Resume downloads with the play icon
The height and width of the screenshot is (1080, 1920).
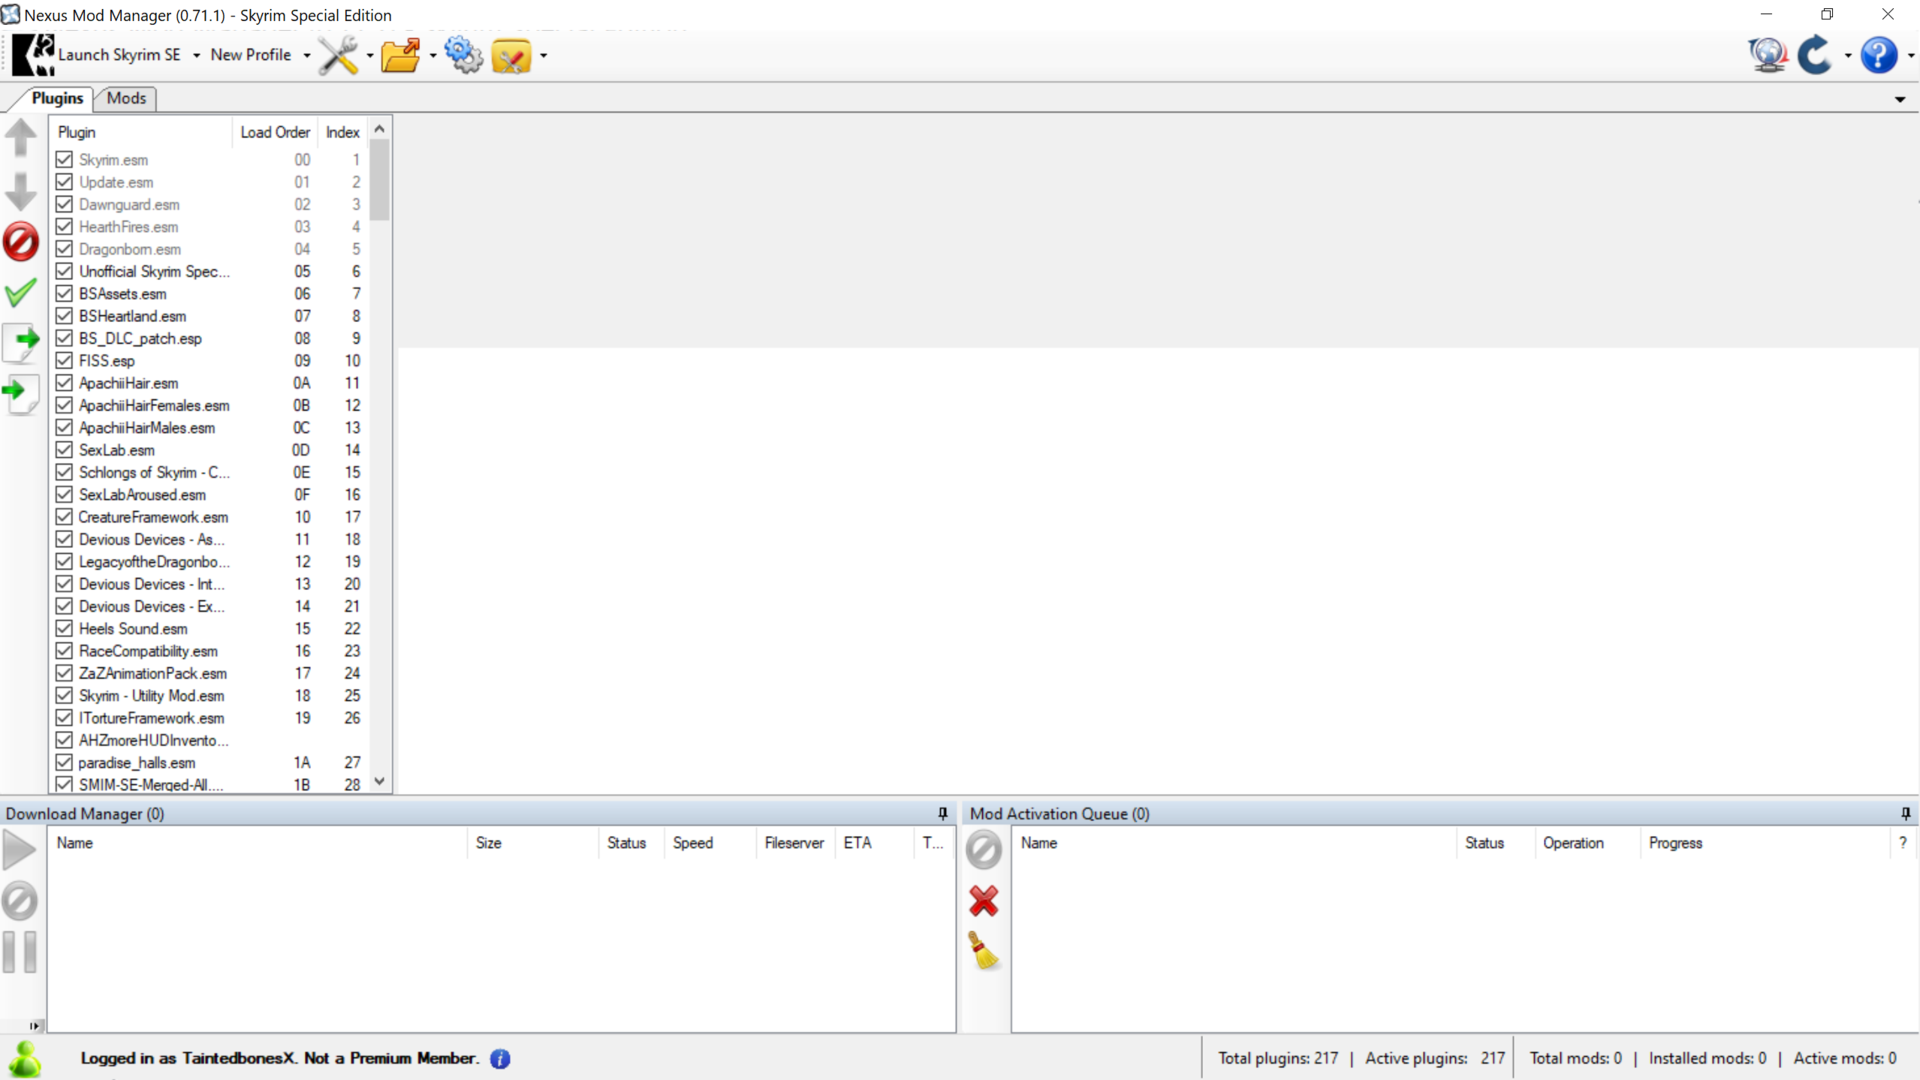pyautogui.click(x=20, y=850)
